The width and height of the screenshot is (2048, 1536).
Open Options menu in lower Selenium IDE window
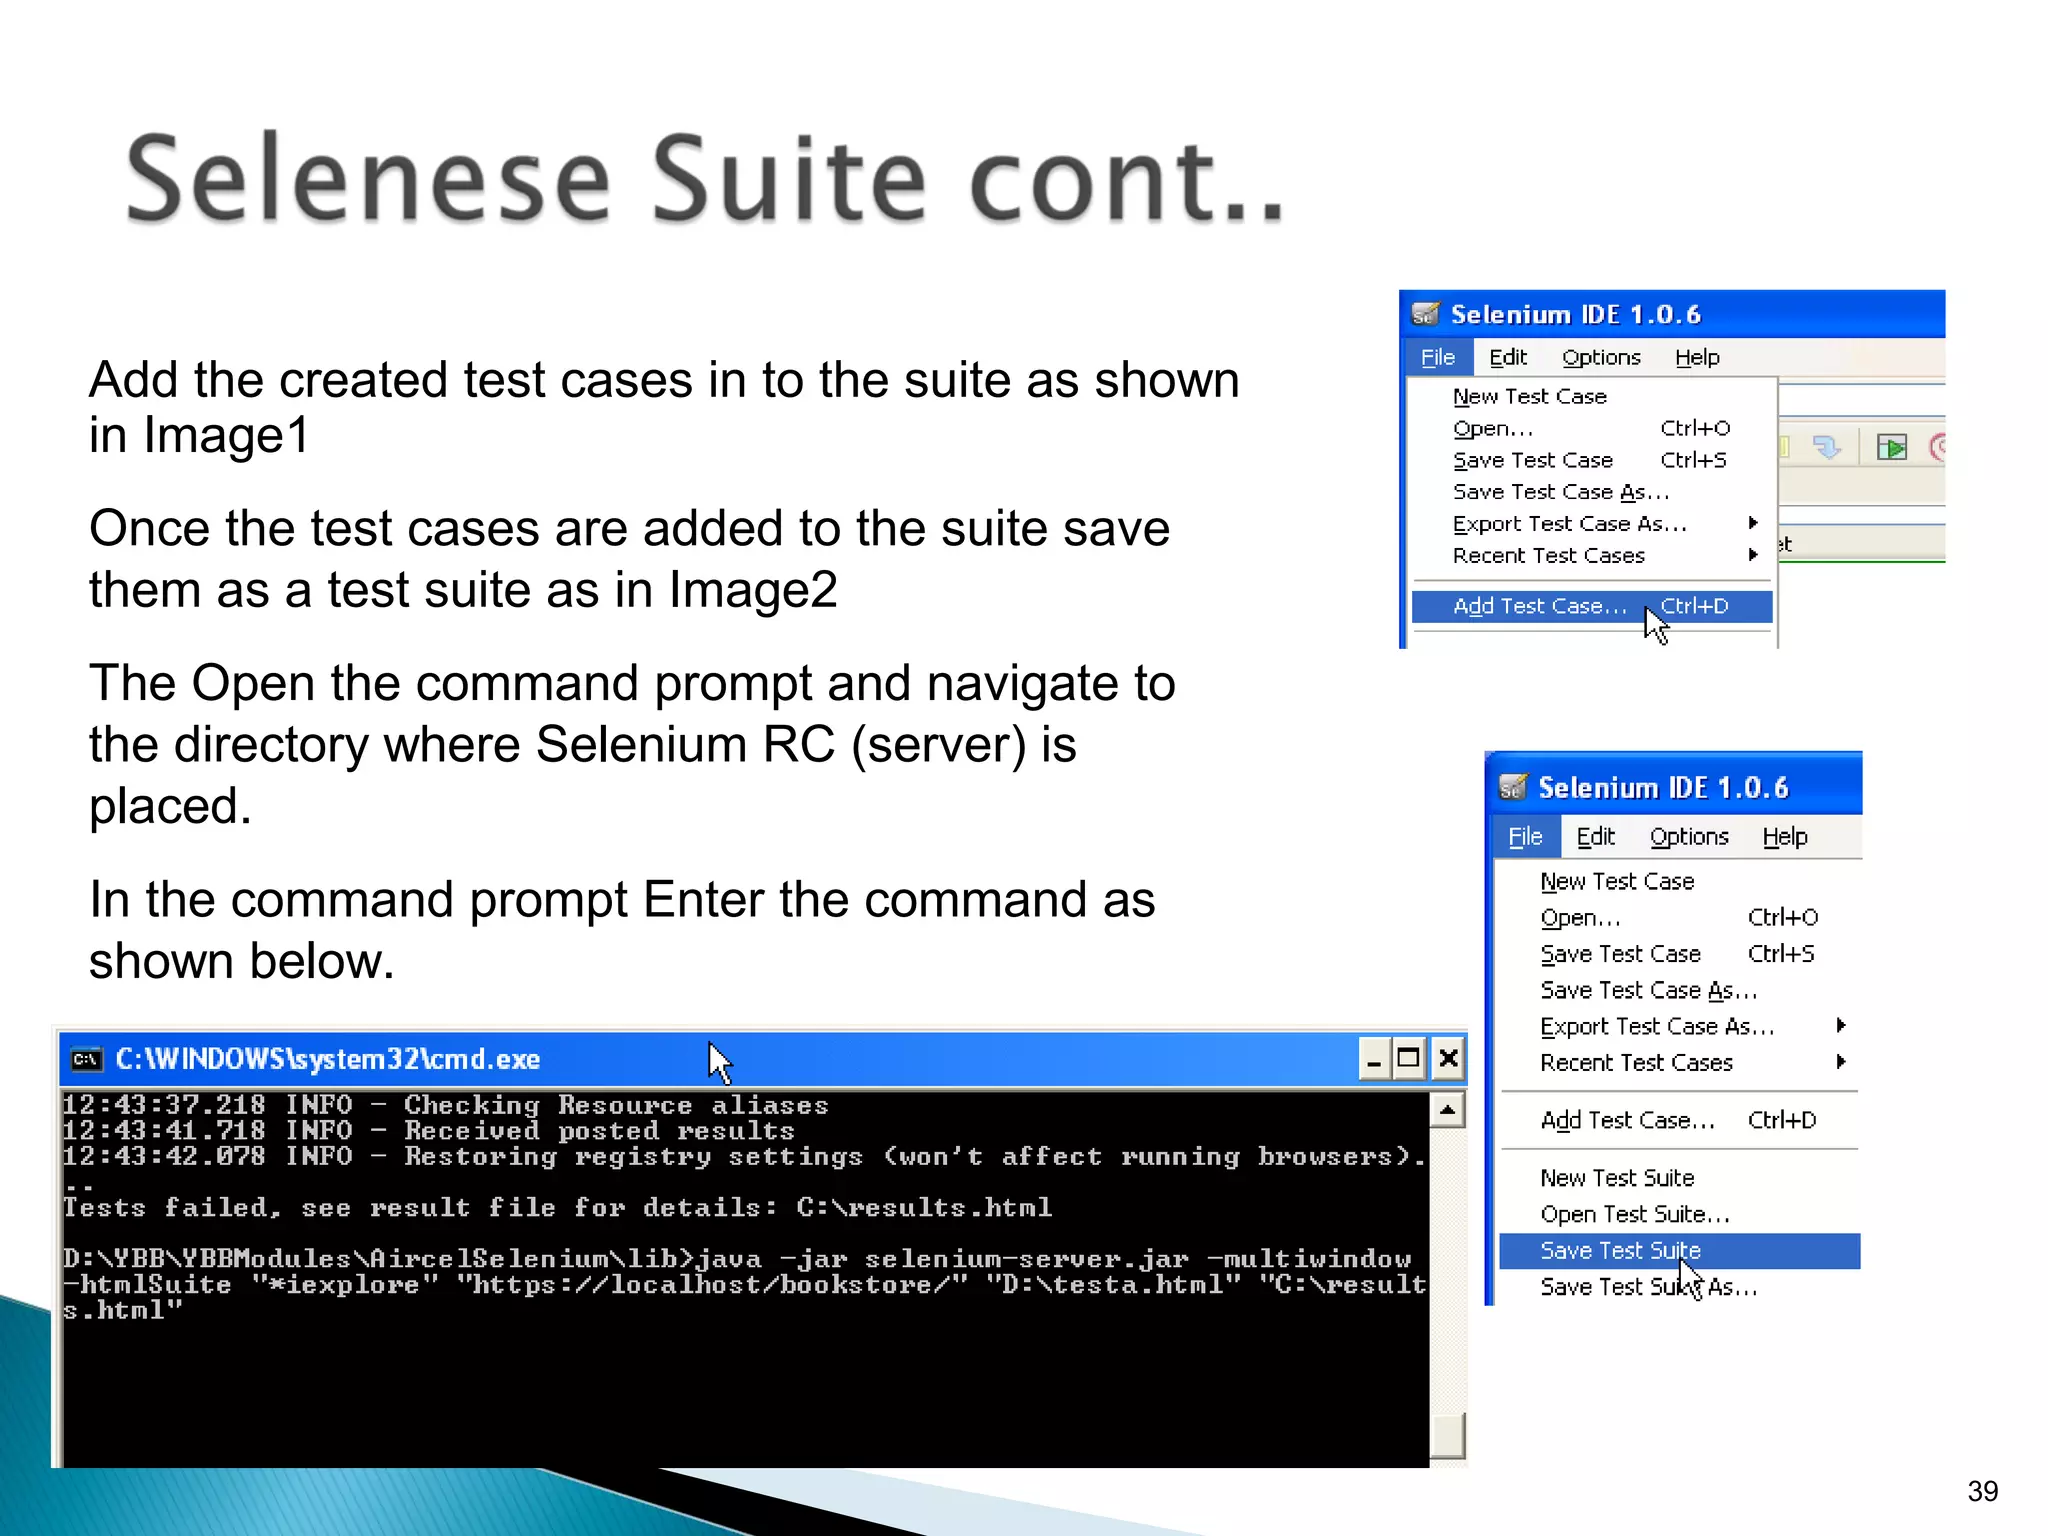(1689, 837)
